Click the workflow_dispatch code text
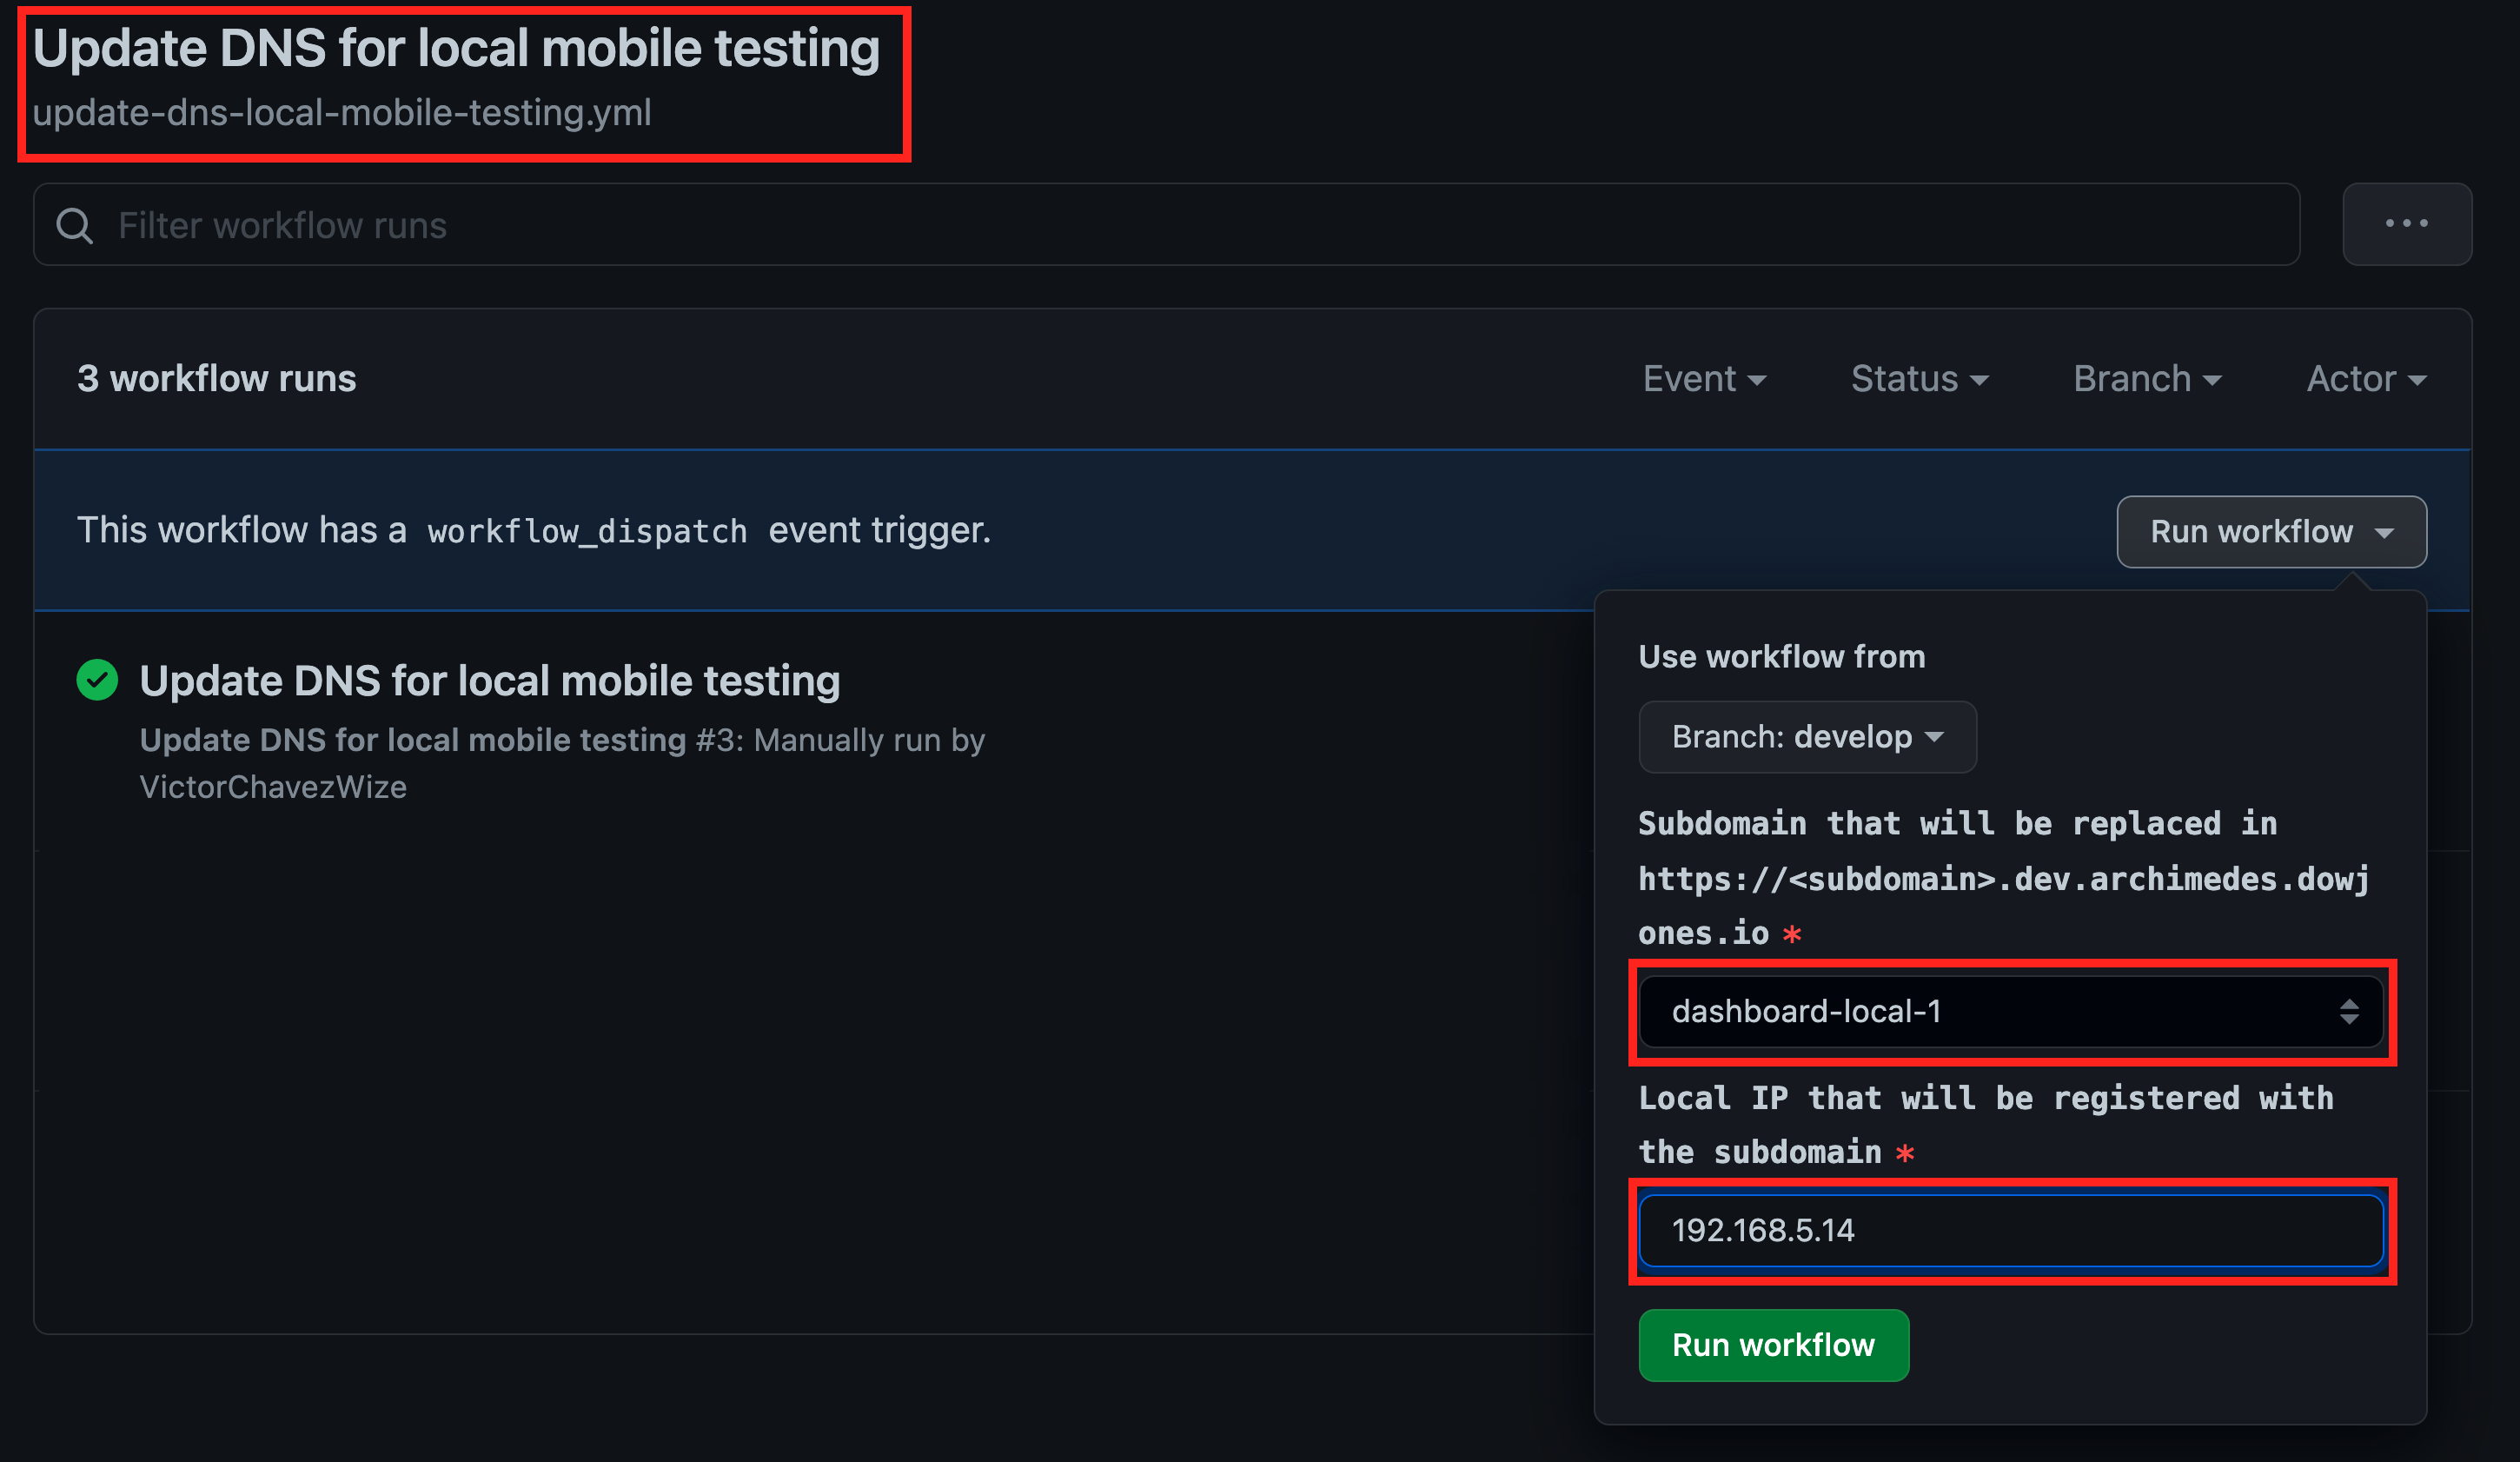 tap(587, 531)
